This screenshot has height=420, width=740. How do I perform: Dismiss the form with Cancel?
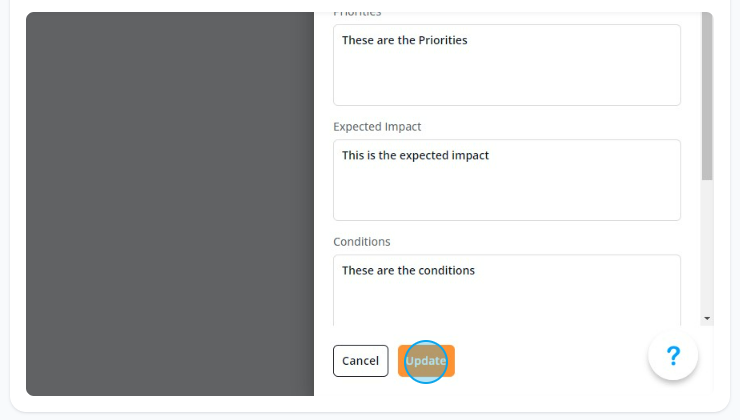point(361,361)
